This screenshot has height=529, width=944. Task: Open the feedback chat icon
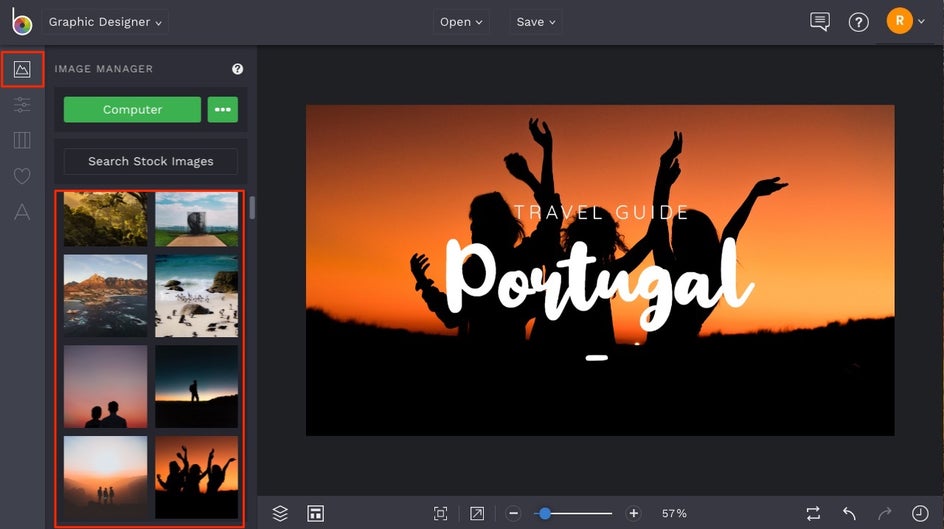coord(820,22)
